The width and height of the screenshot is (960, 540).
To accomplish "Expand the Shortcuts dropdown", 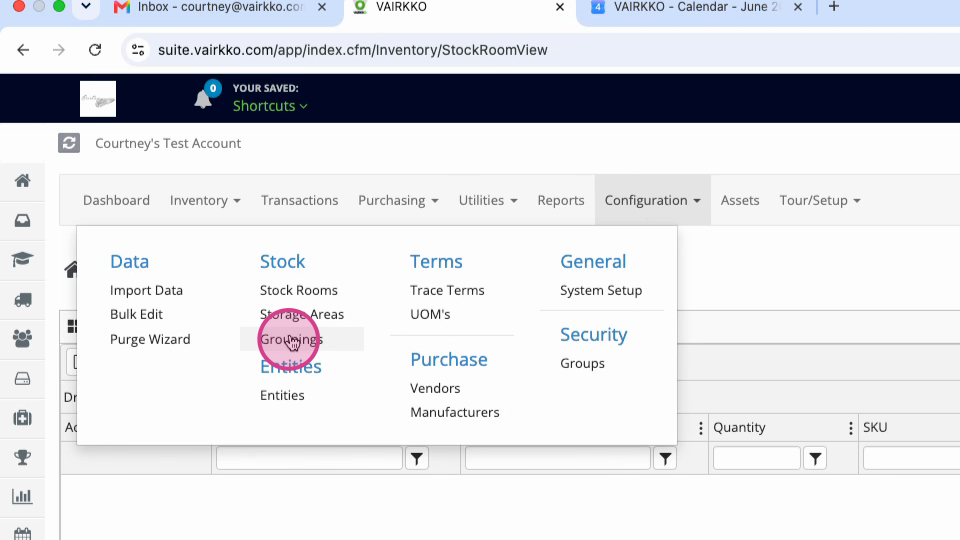I will click(x=270, y=106).
